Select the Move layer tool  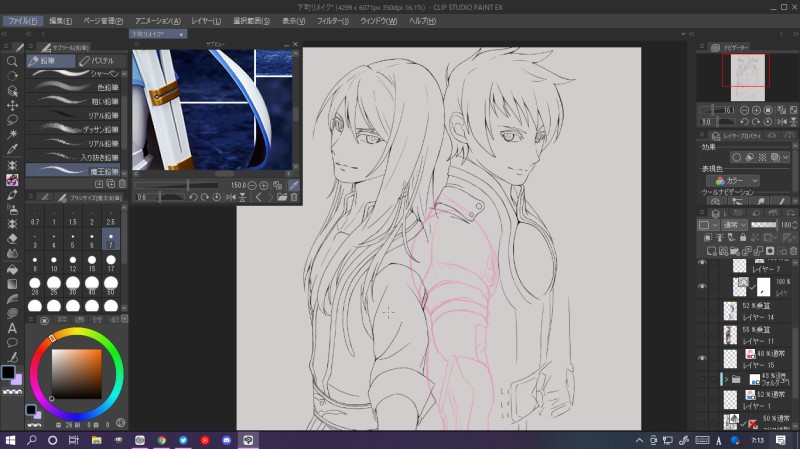coord(12,105)
